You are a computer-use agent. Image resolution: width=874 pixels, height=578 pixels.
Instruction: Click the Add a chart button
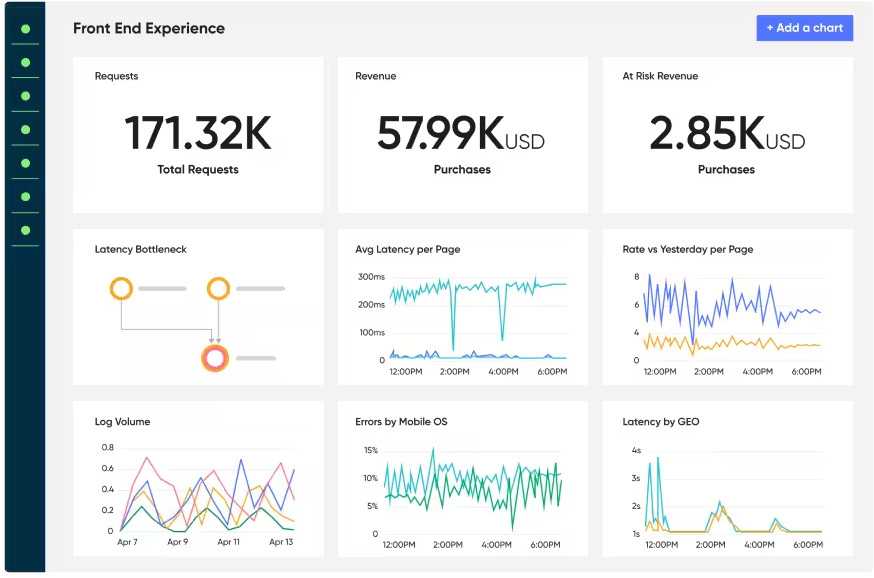point(804,28)
